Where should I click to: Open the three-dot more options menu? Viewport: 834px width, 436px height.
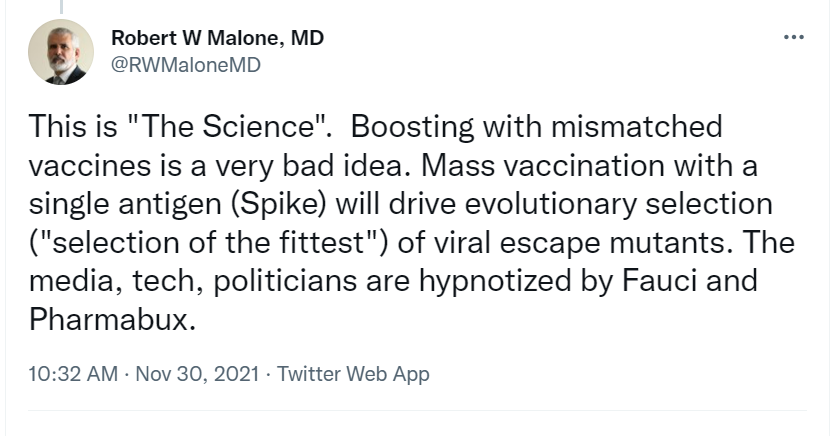tap(793, 37)
